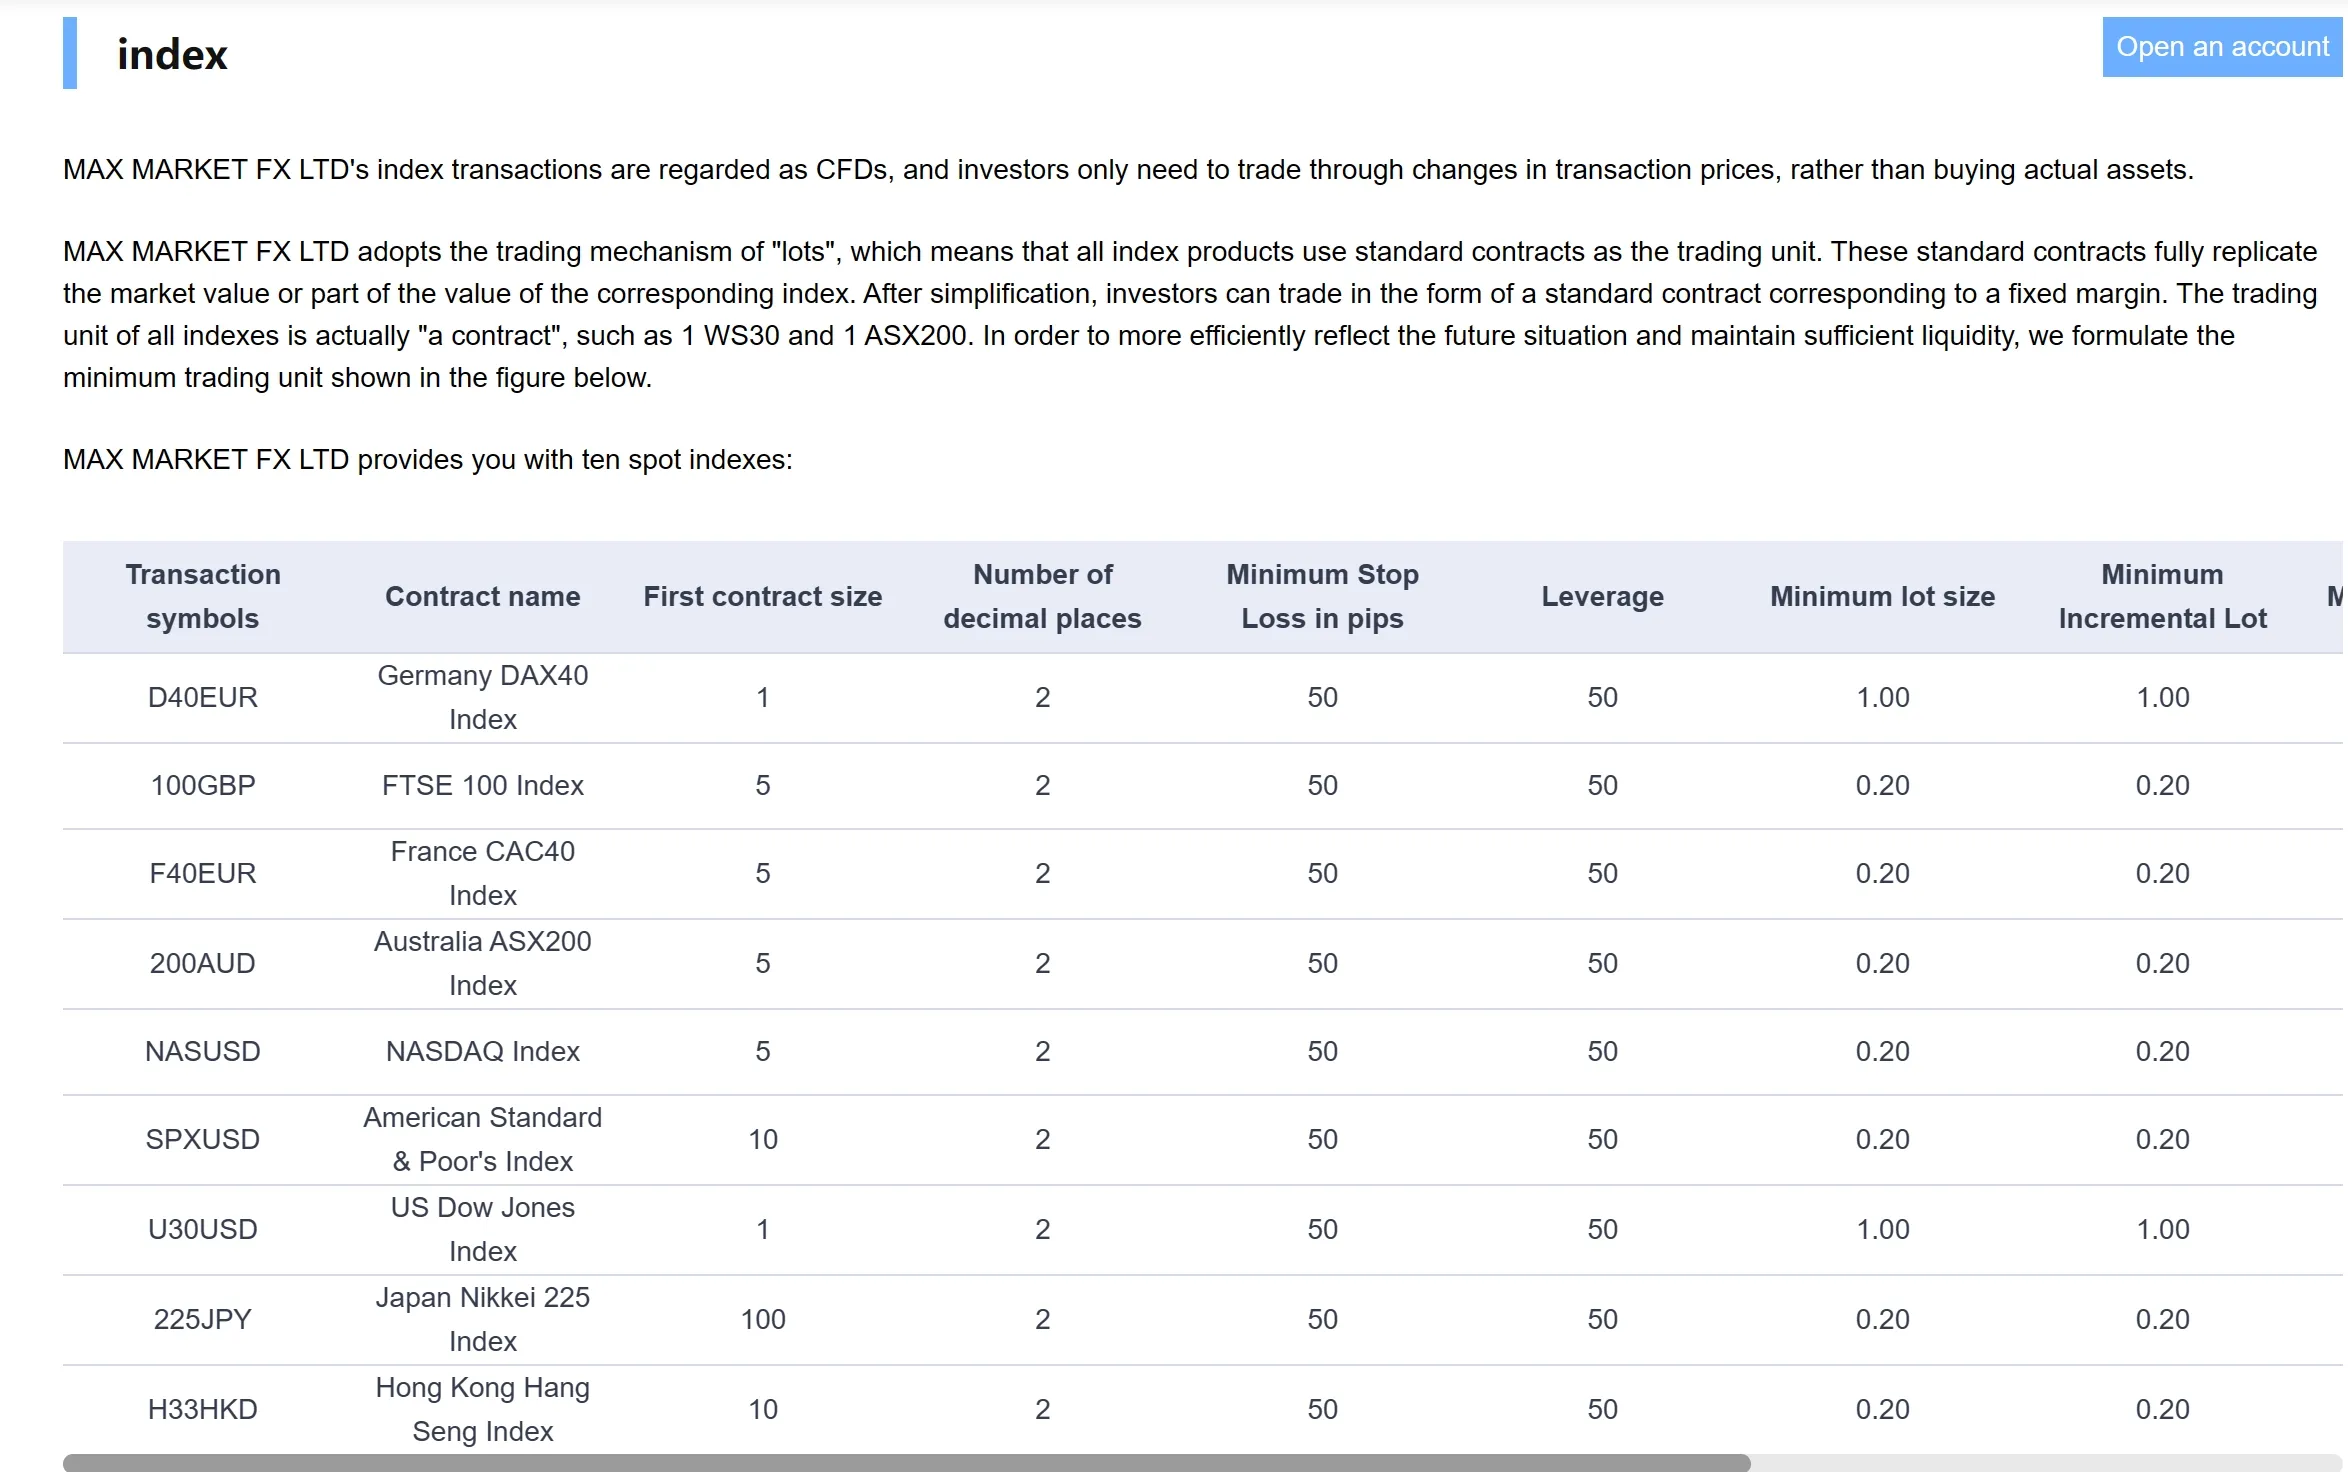Click leverage 50 in 225JPY row
The width and height of the screenshot is (2348, 1472).
1603,1319
